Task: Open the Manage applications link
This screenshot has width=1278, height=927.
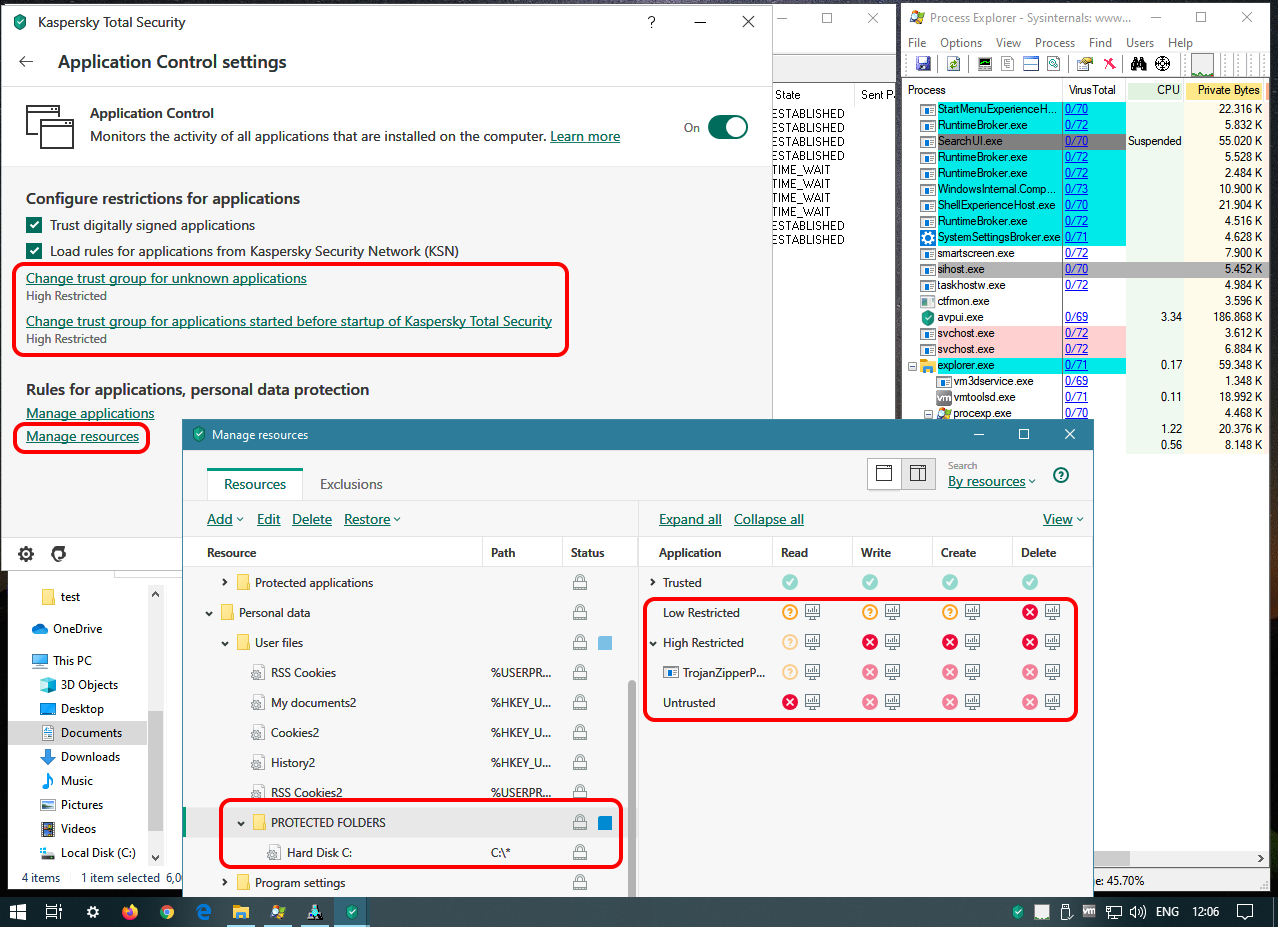Action: 90,413
